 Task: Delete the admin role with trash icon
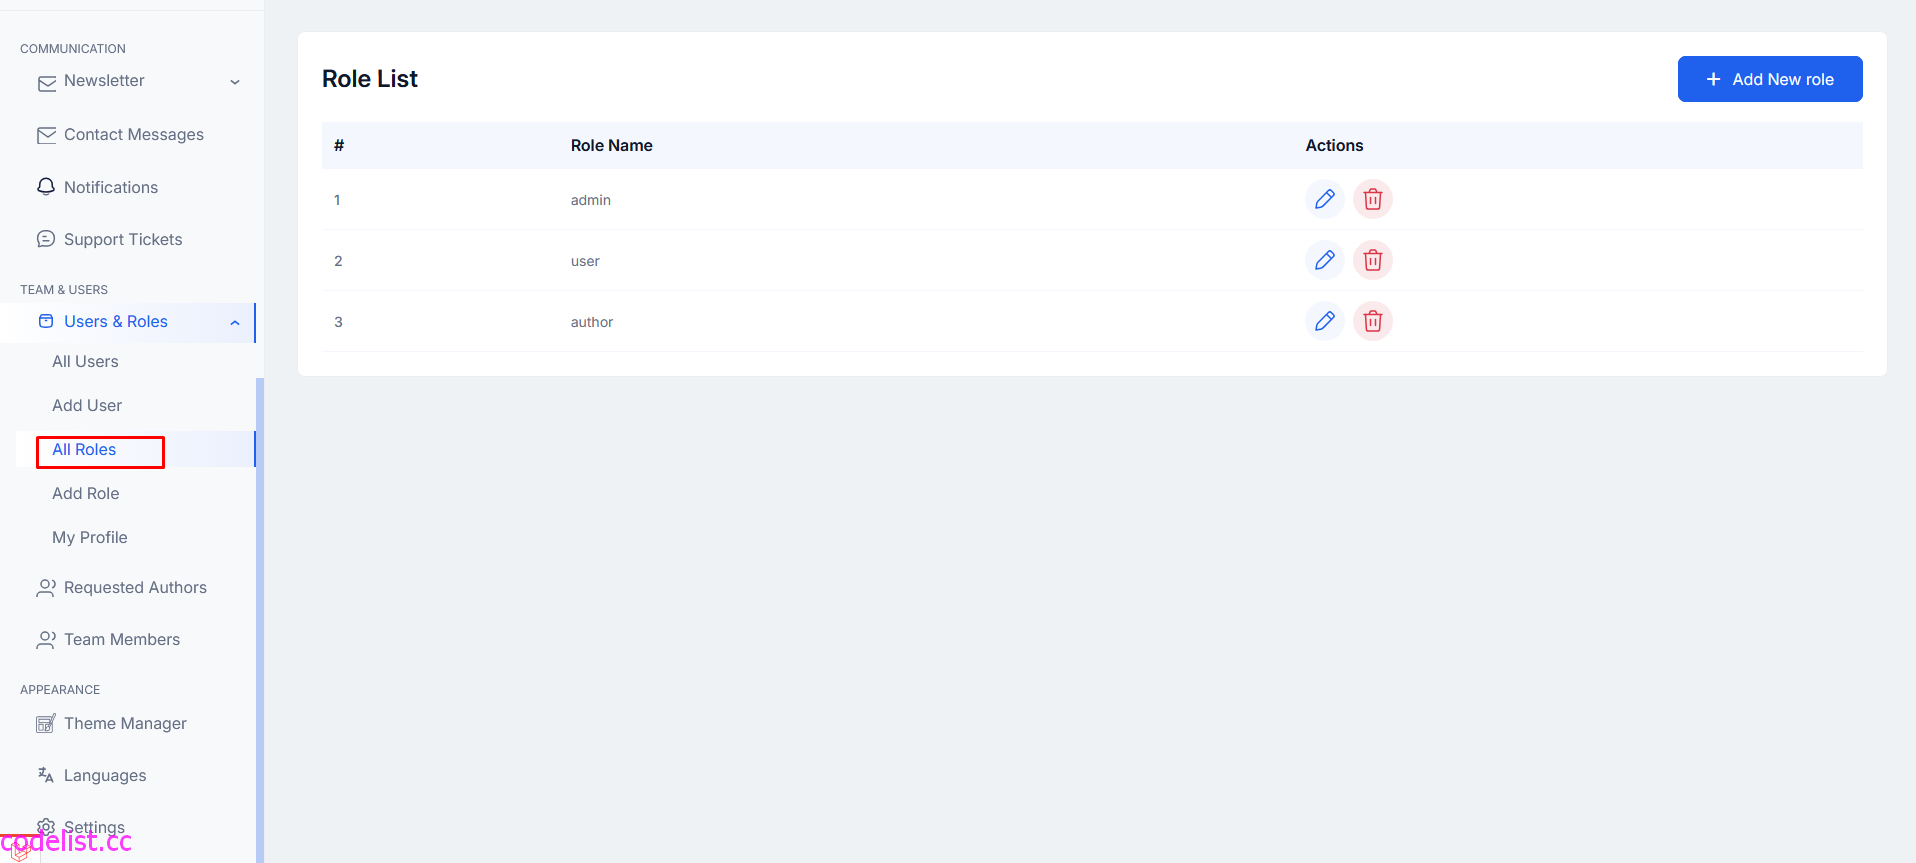(x=1373, y=199)
